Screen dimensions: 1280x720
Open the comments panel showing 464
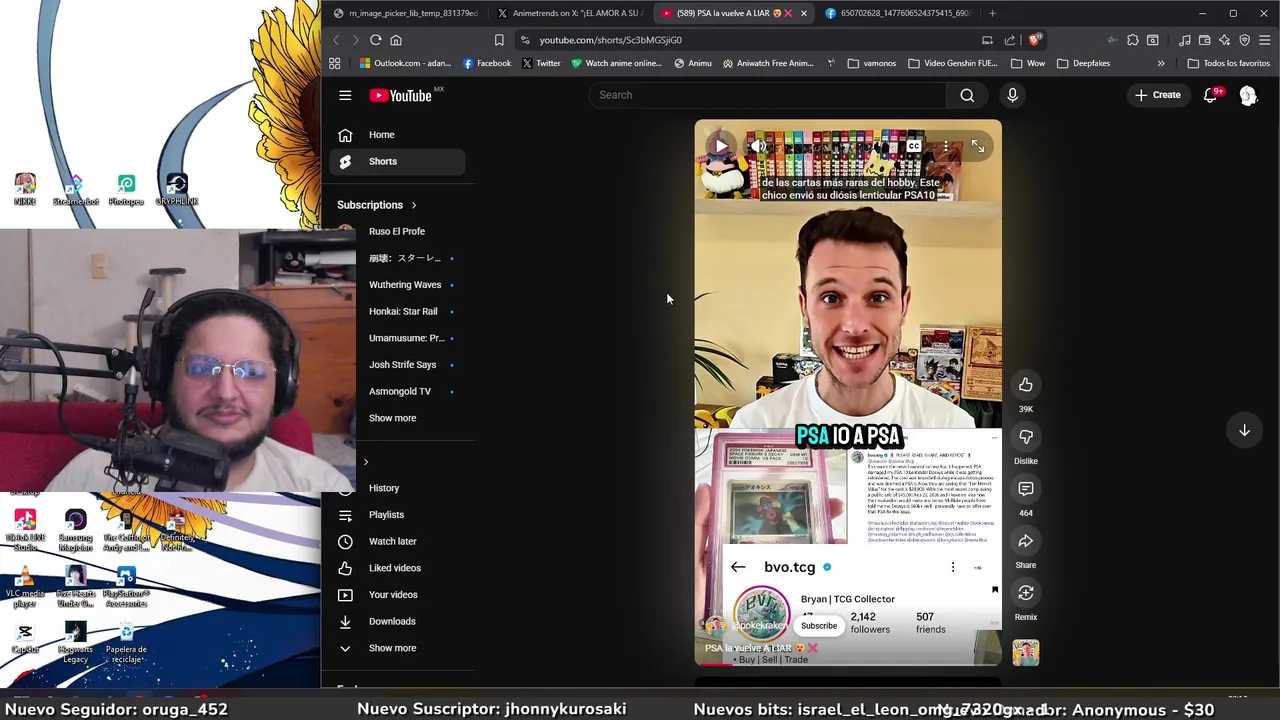click(x=1026, y=489)
